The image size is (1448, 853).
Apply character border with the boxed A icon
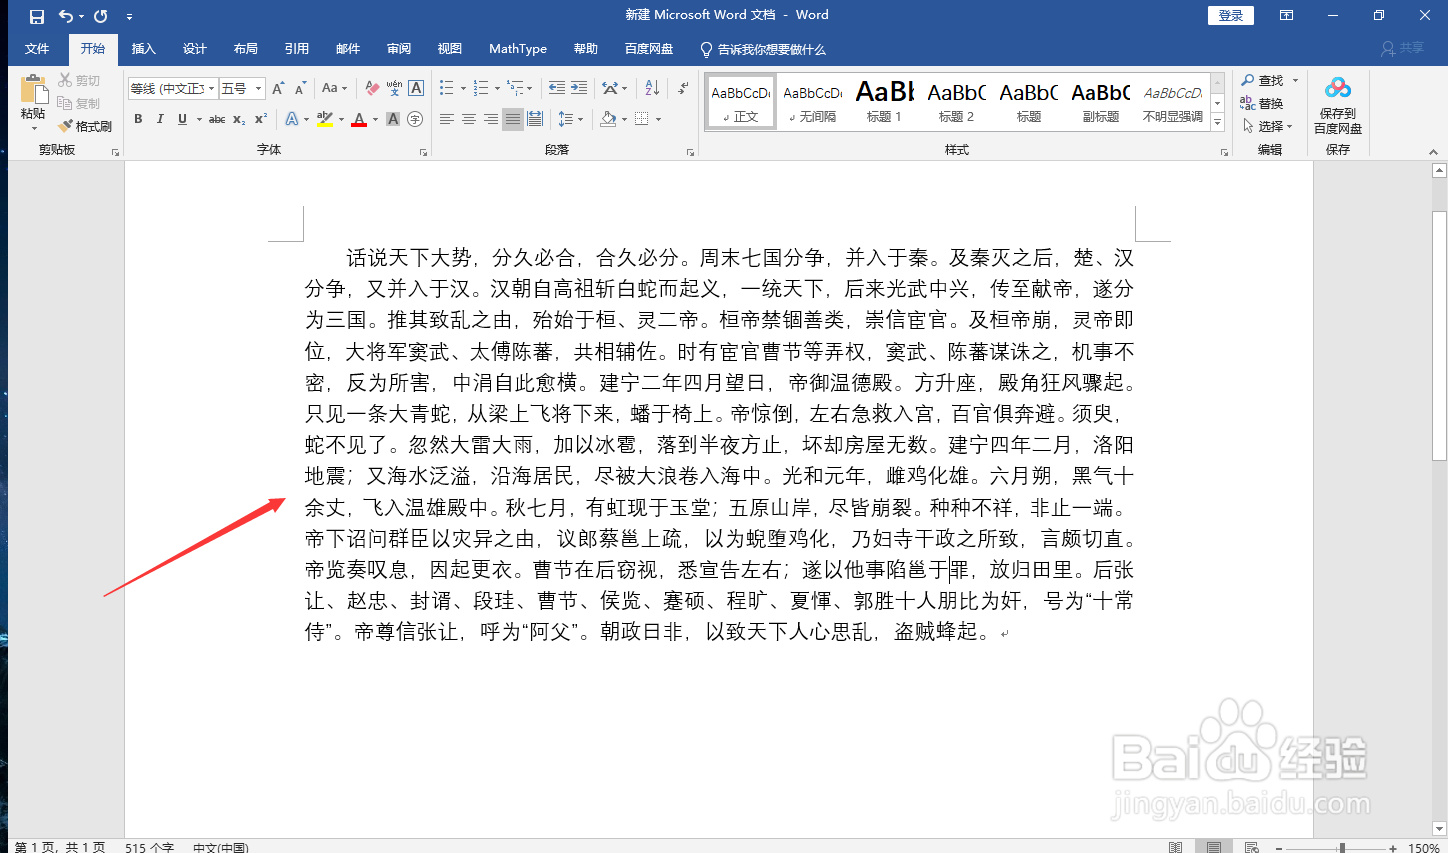416,88
